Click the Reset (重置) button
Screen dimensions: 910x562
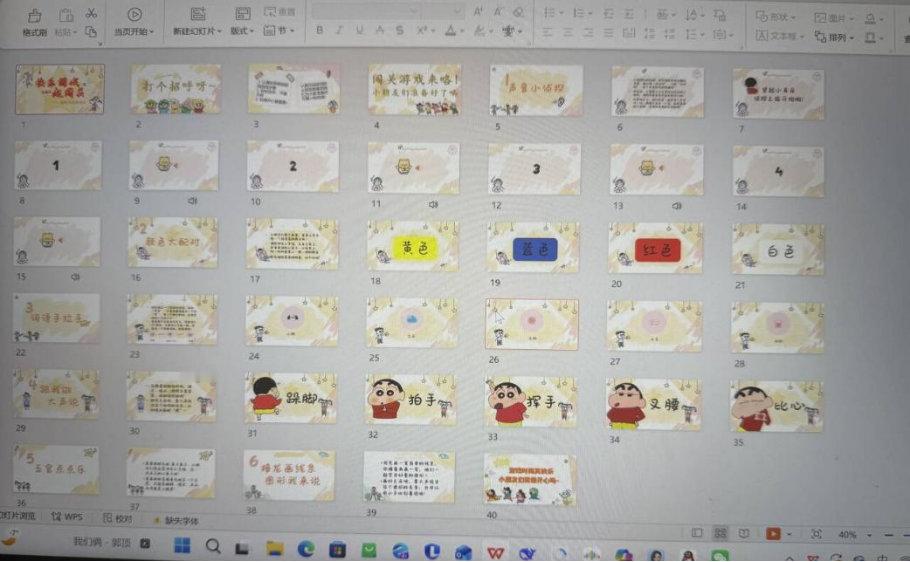click(x=279, y=12)
